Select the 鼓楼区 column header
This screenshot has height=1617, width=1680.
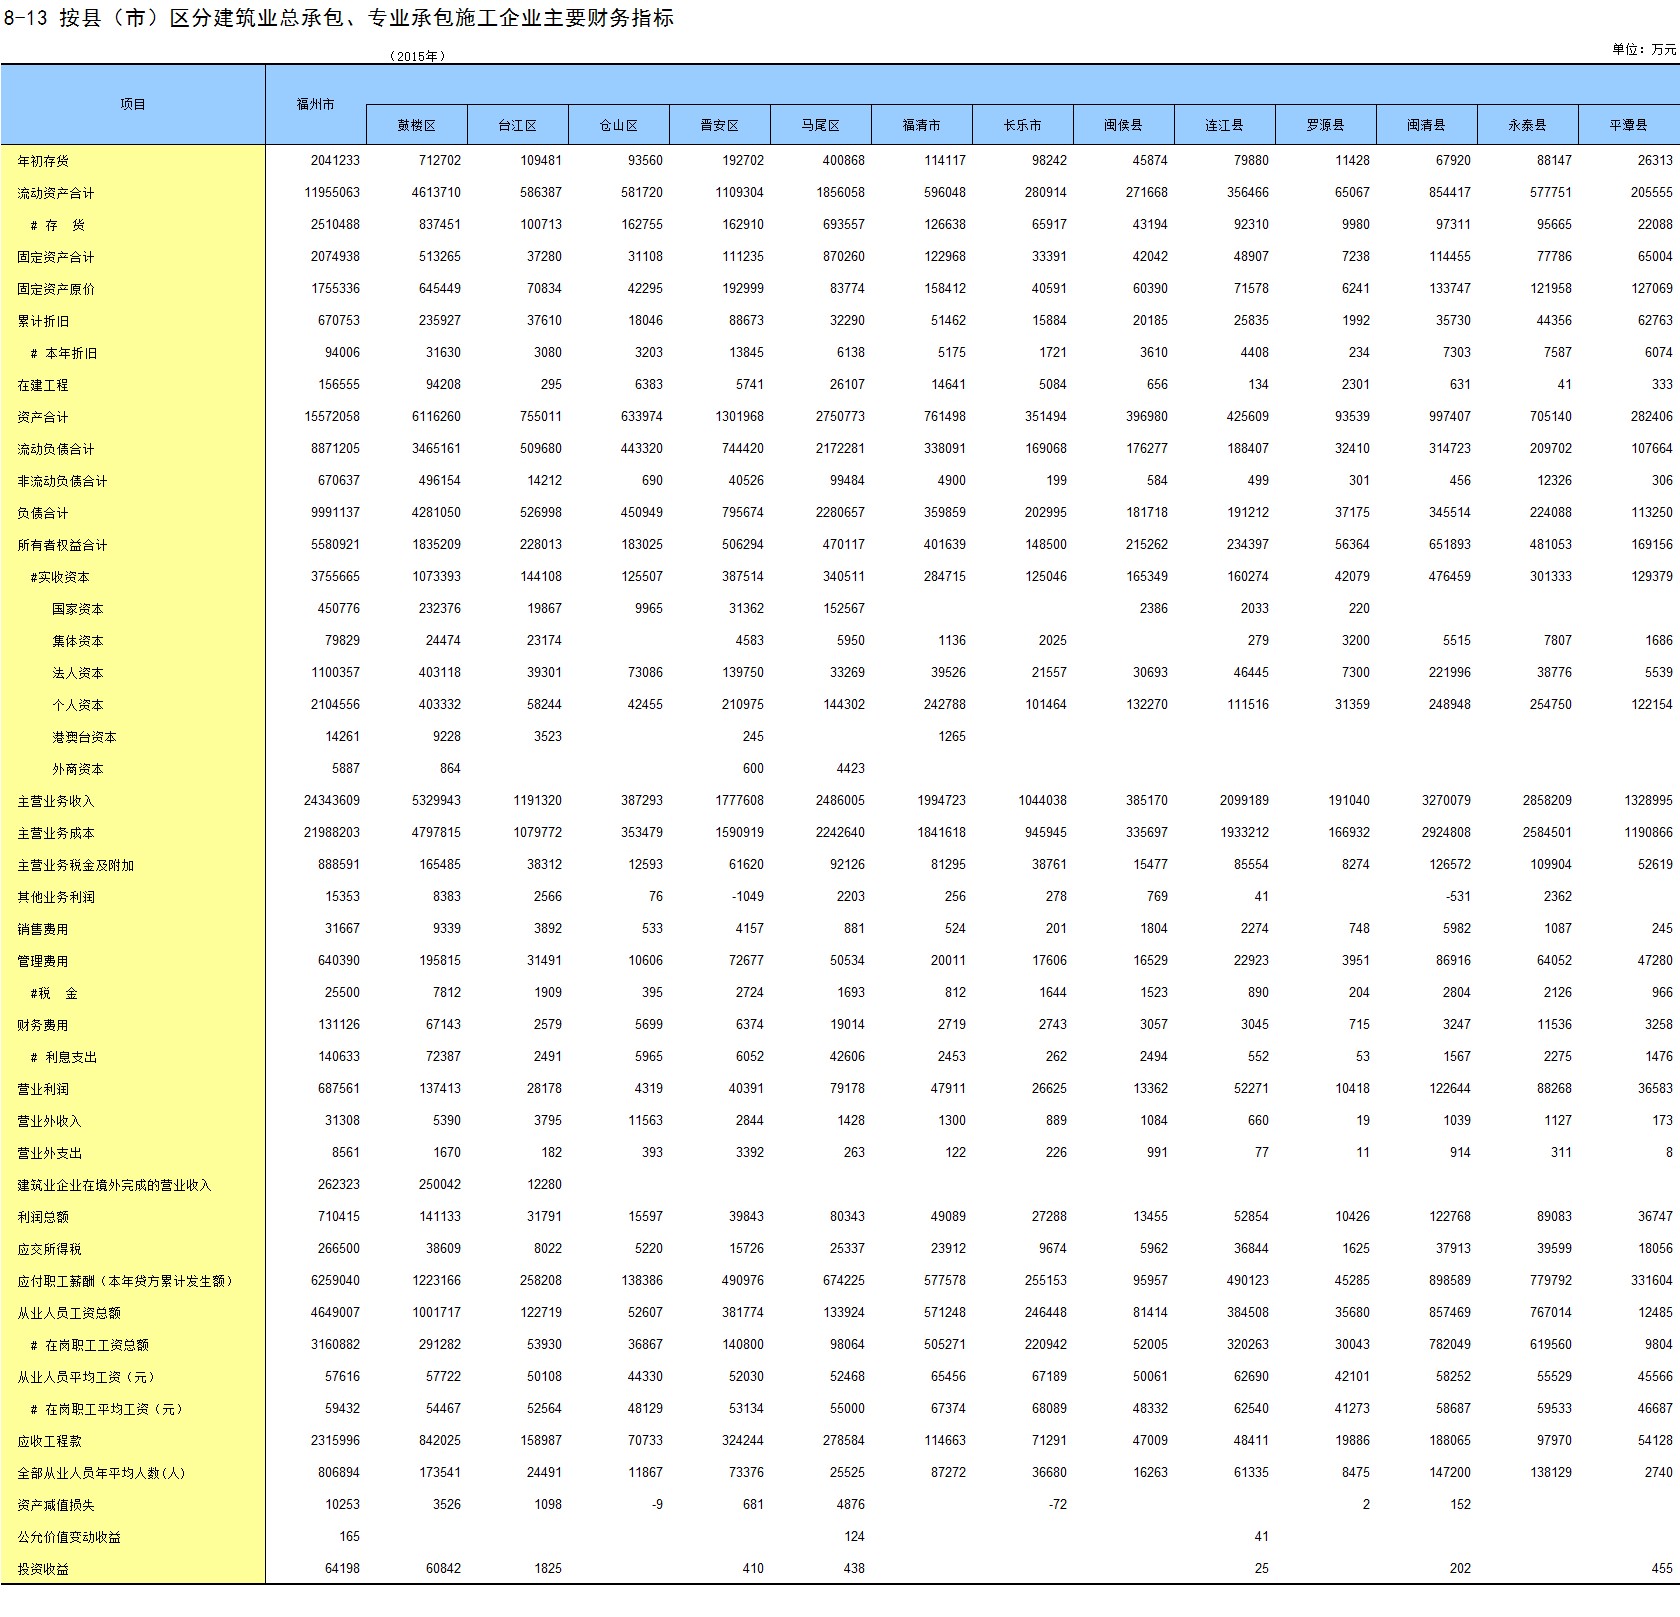point(416,125)
